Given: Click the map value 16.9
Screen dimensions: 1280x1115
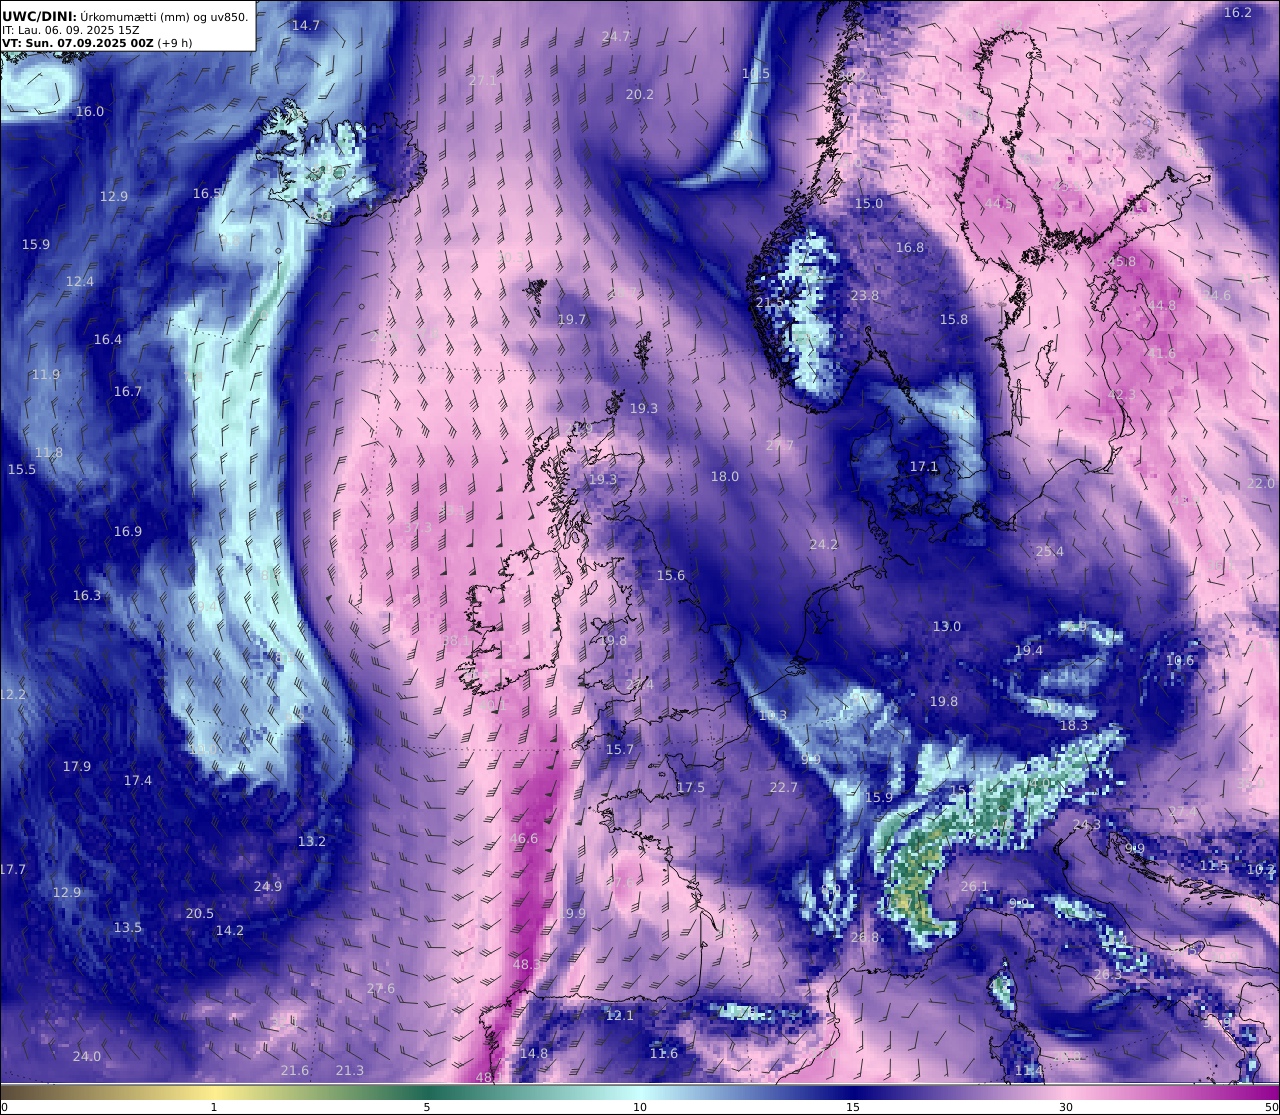Looking at the screenshot, I should 128,531.
